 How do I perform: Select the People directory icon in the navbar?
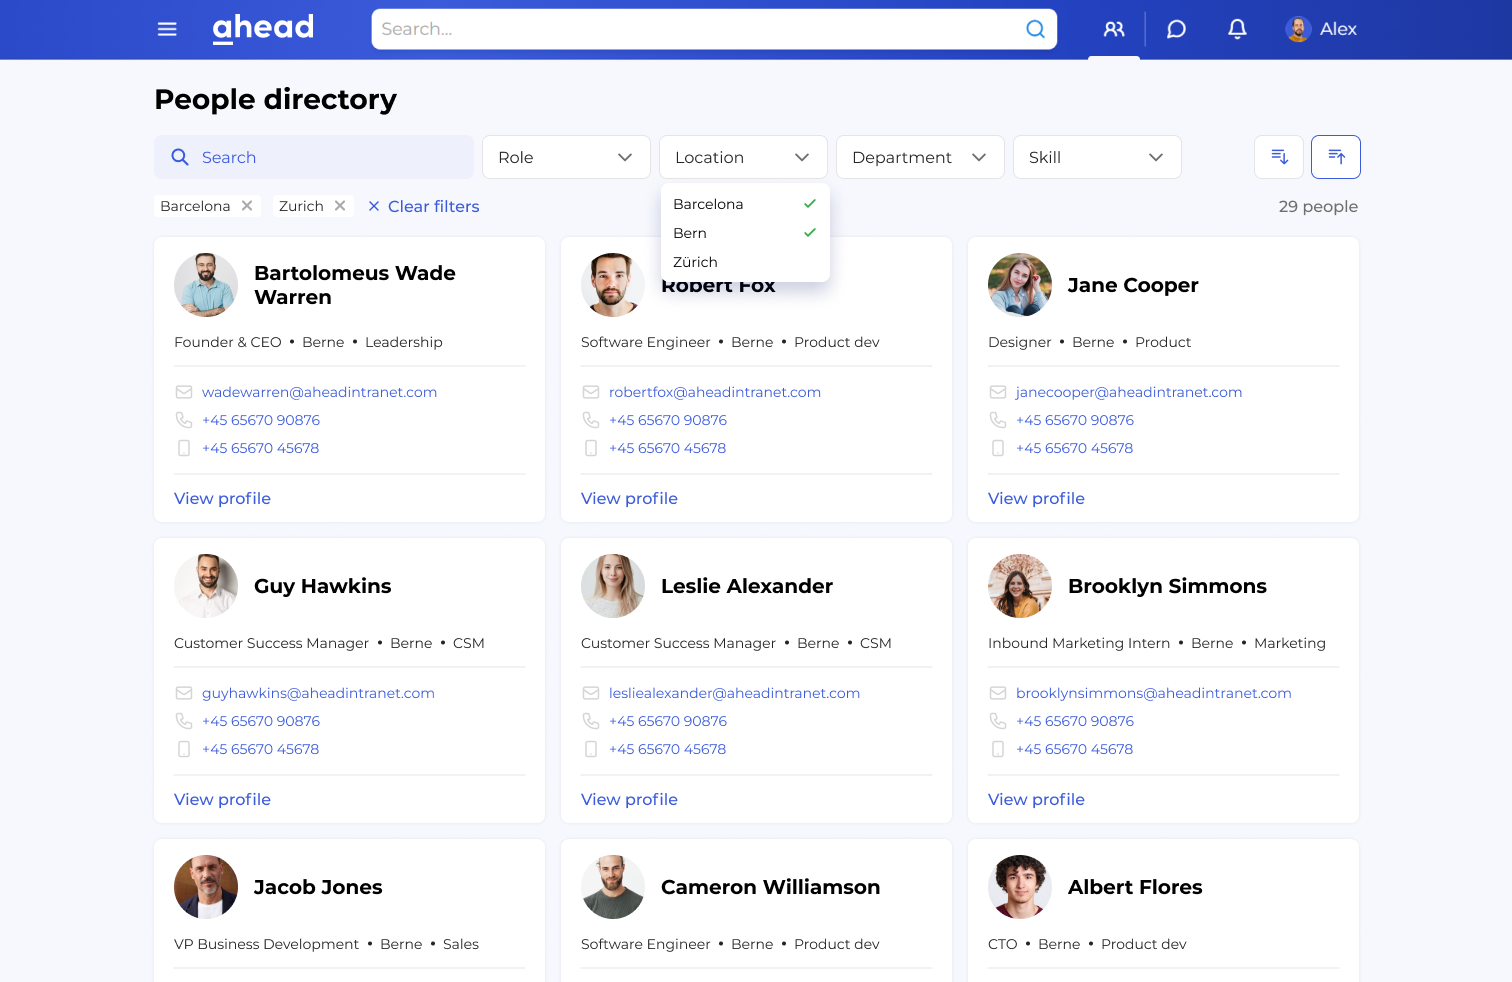(1113, 29)
